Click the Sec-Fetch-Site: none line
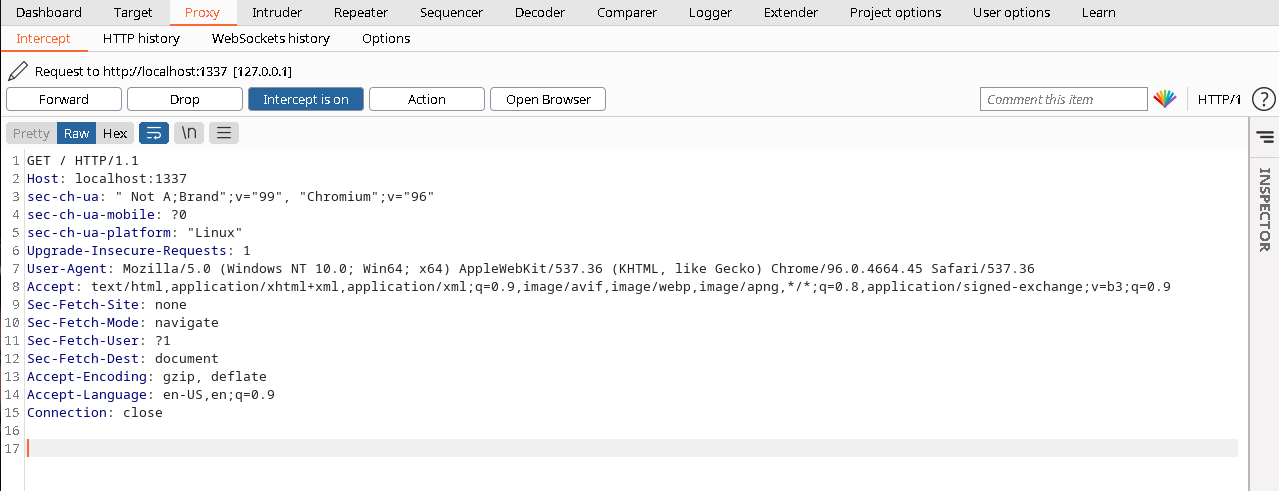This screenshot has height=491, width=1279. pyautogui.click(x=107, y=304)
